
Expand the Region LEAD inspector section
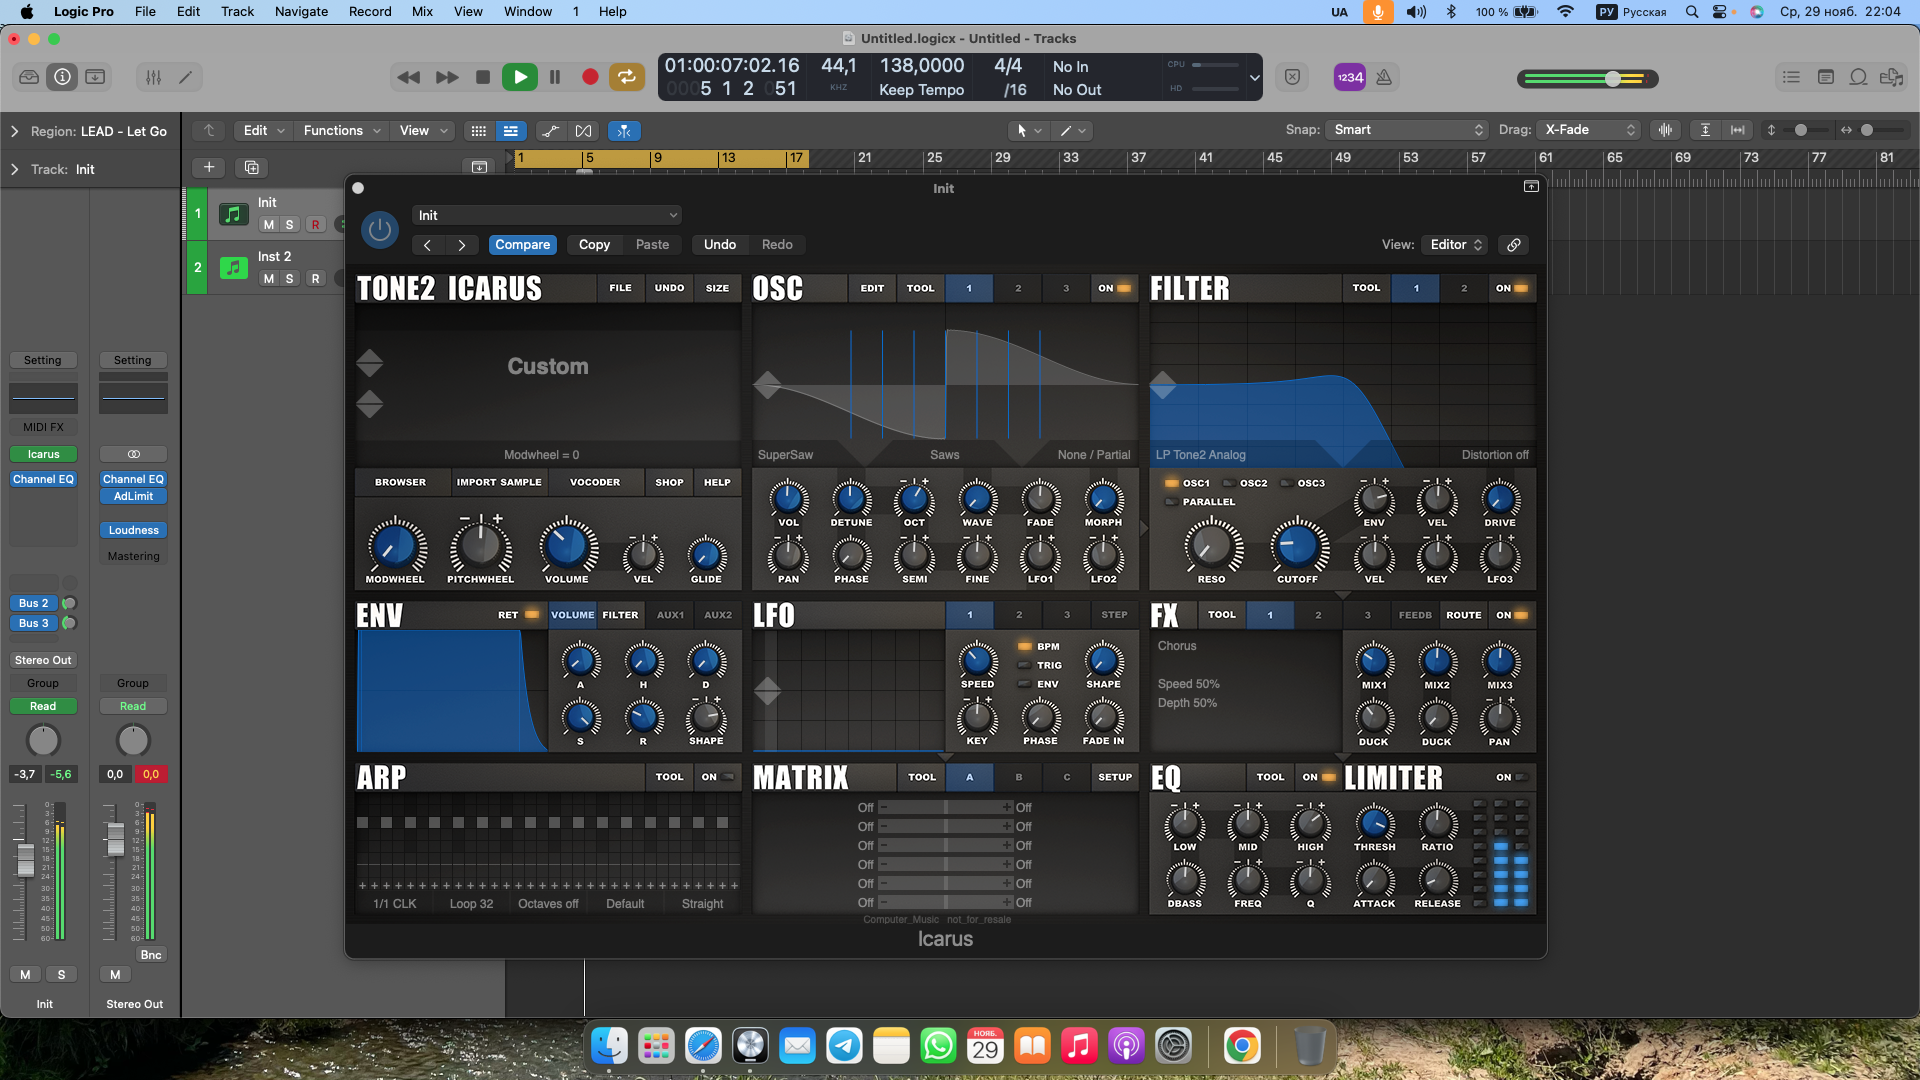click(x=14, y=131)
